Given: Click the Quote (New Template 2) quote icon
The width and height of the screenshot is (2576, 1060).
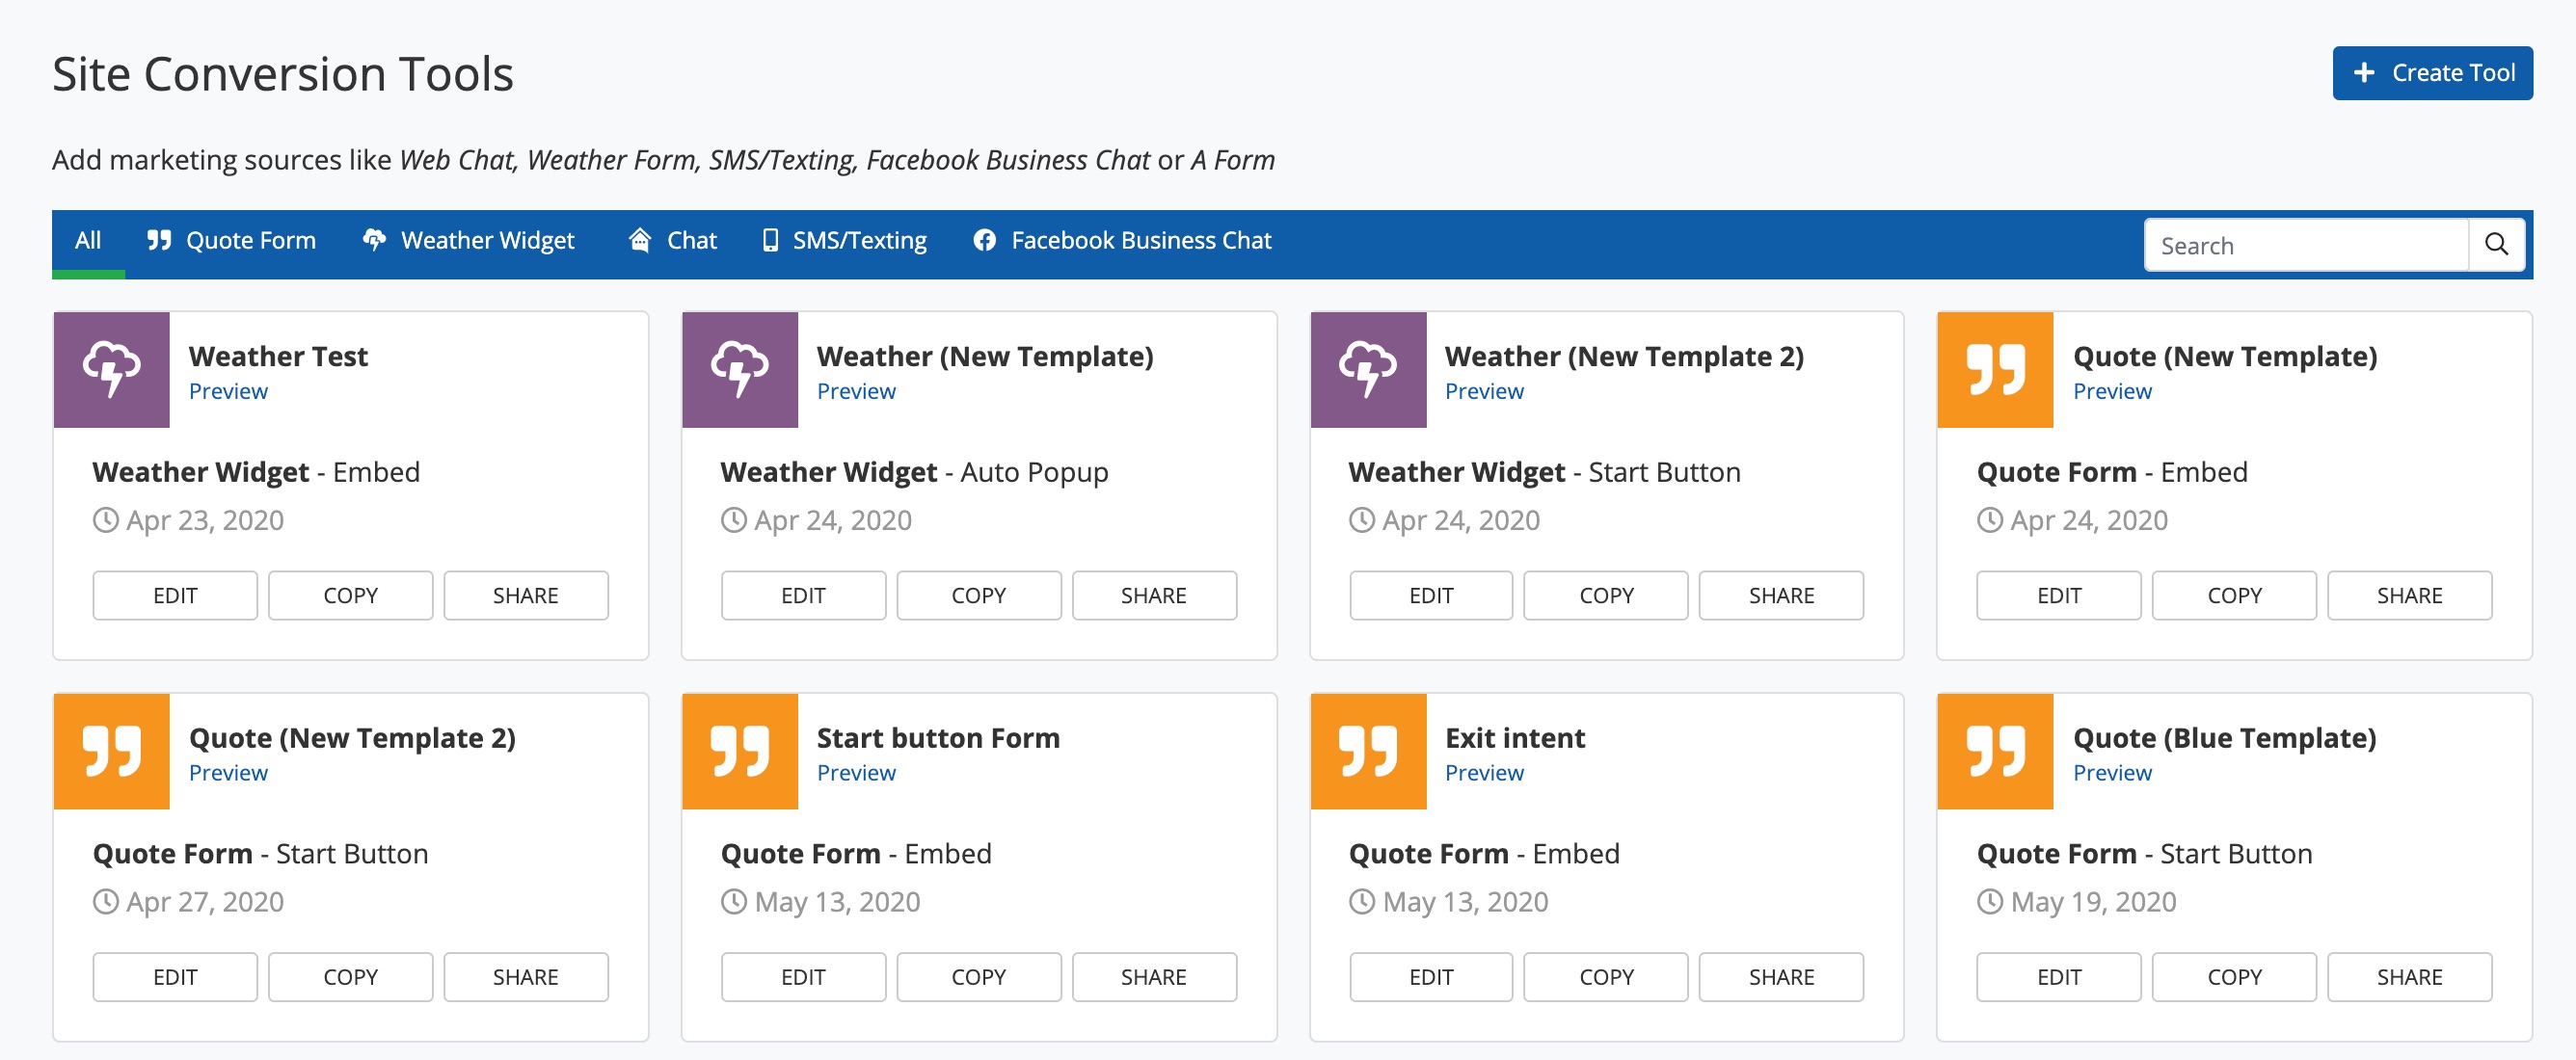Looking at the screenshot, I should [x=111, y=751].
